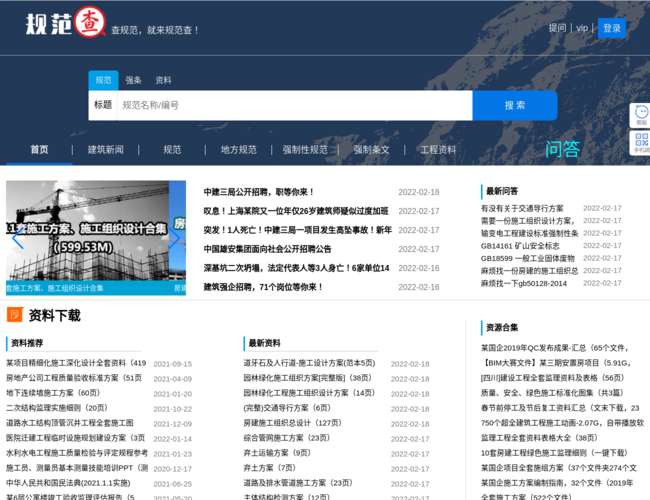This screenshot has height=500, width=650.
Task: Open 房建施工组织总设计（127页）
Action: [x=293, y=423]
